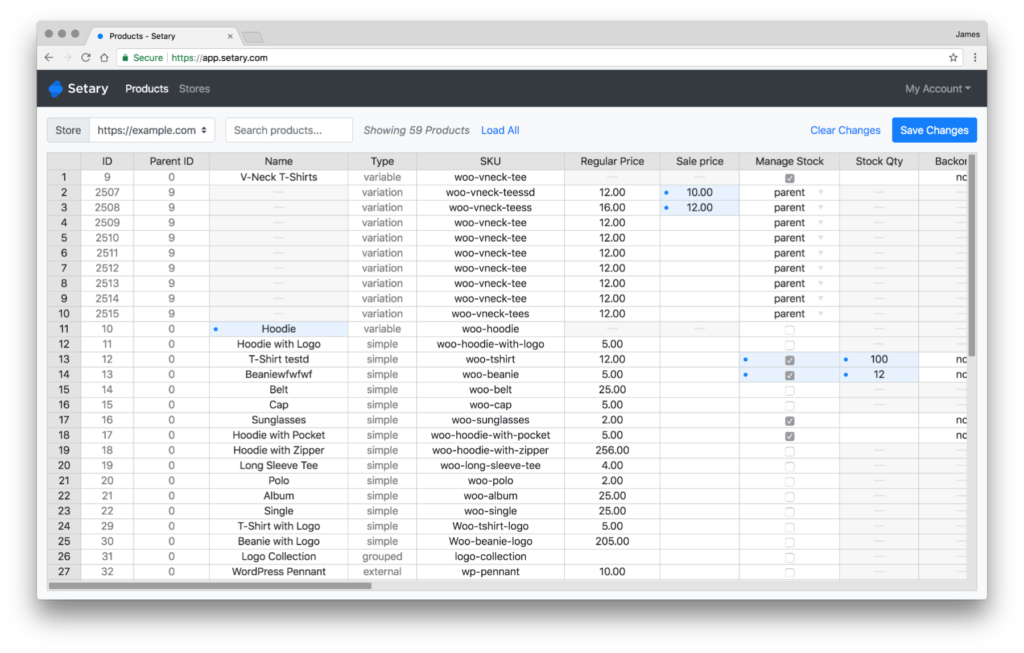Image resolution: width=1024 pixels, height=653 pixels.
Task: Click the browser back arrow
Action: pyautogui.click(x=49, y=58)
